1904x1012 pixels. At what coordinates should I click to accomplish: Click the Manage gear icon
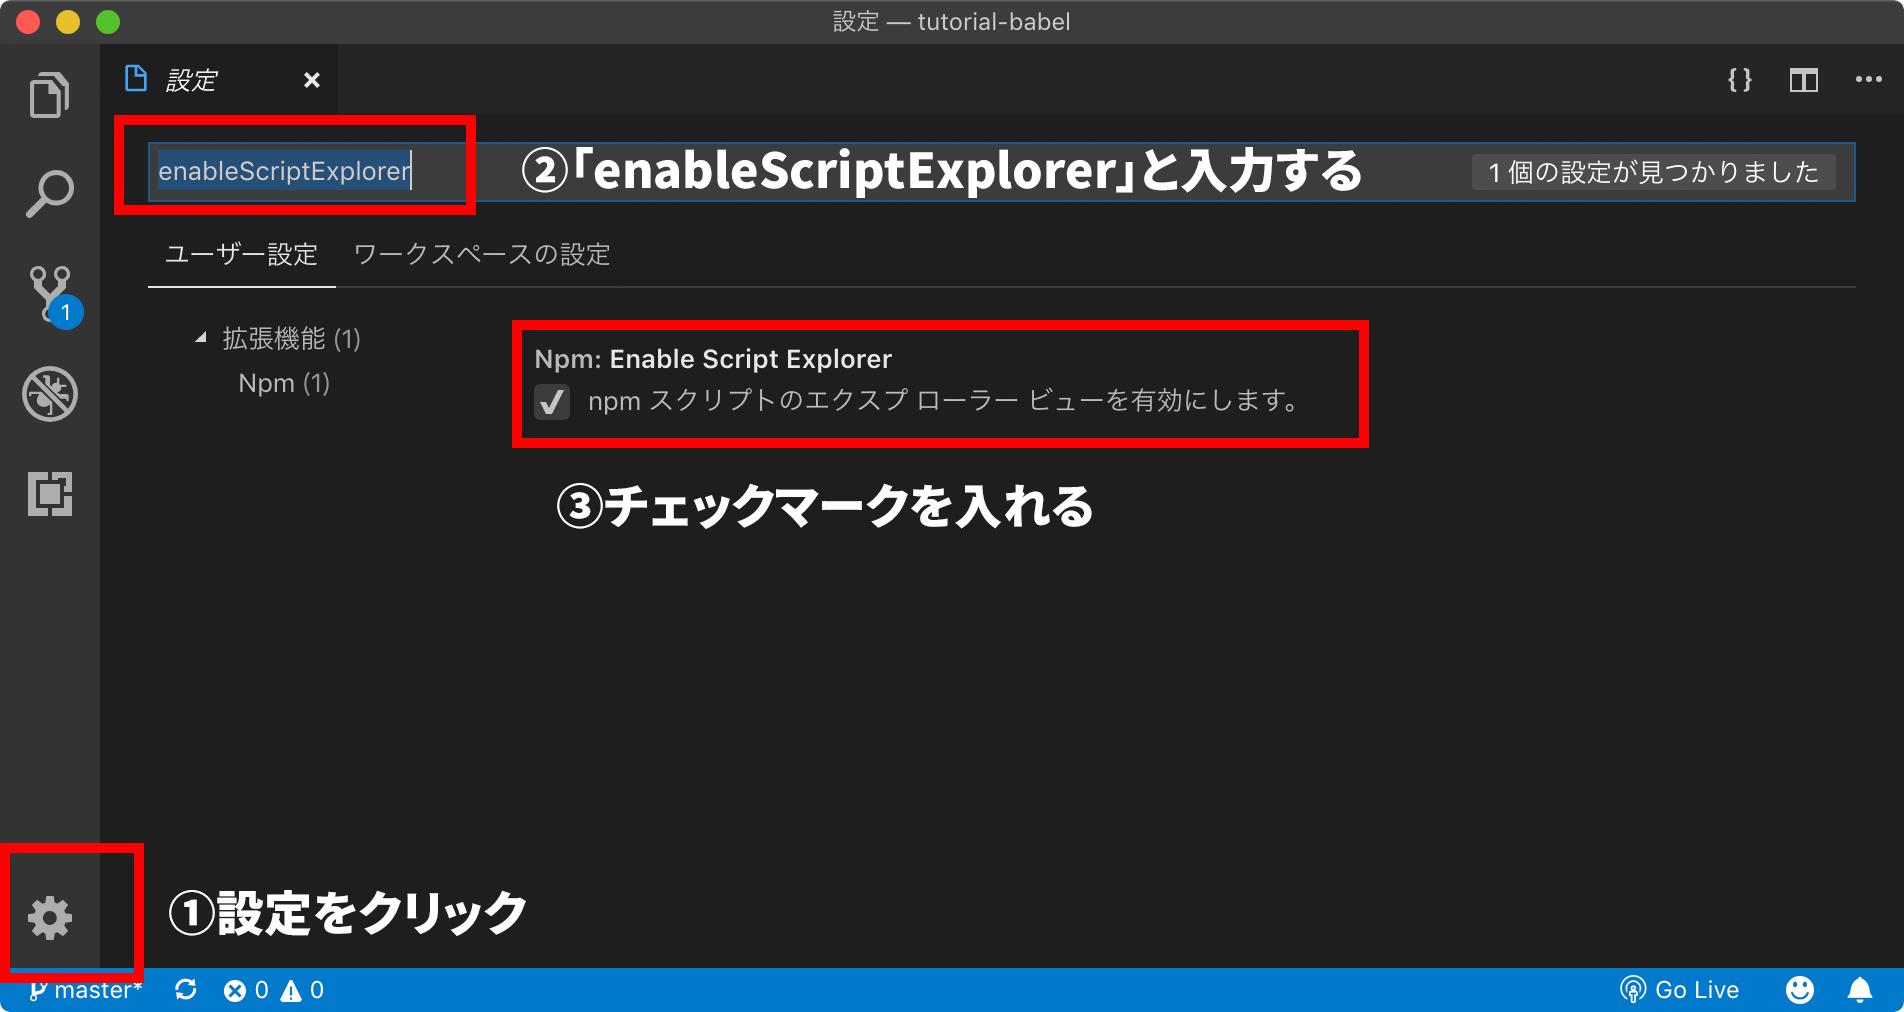coord(49,918)
